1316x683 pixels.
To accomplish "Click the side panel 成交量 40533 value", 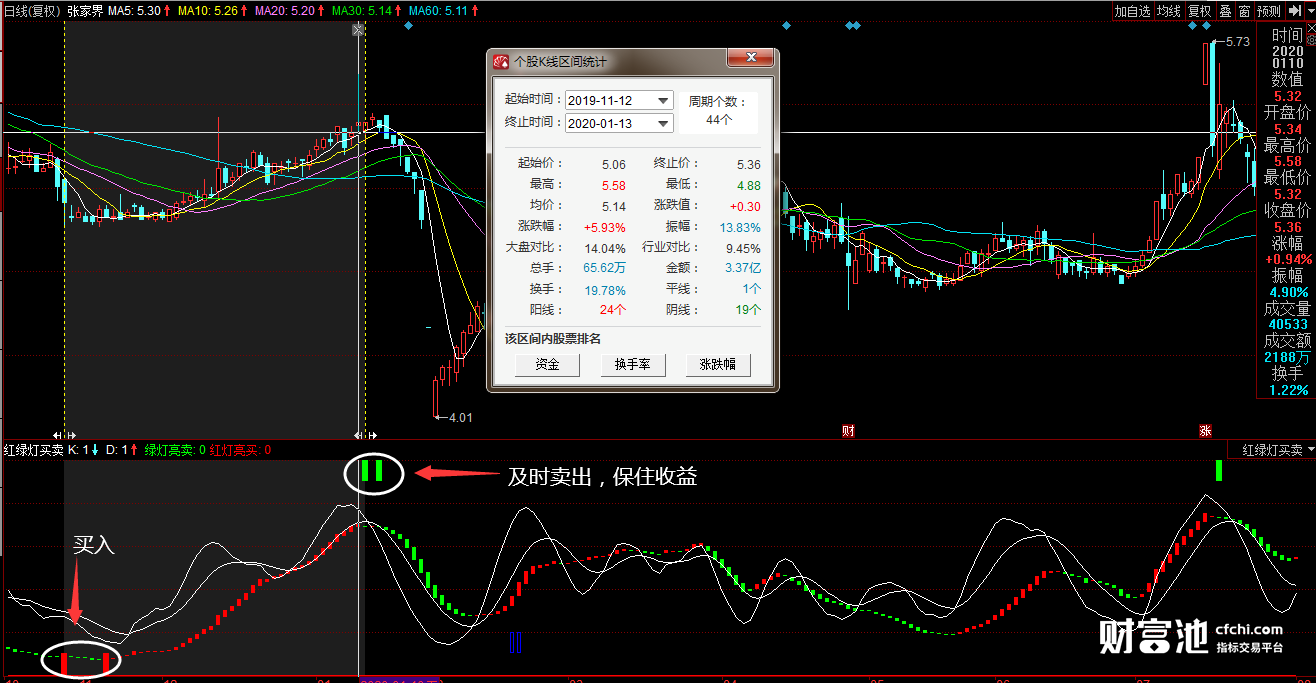I will 1288,324.
